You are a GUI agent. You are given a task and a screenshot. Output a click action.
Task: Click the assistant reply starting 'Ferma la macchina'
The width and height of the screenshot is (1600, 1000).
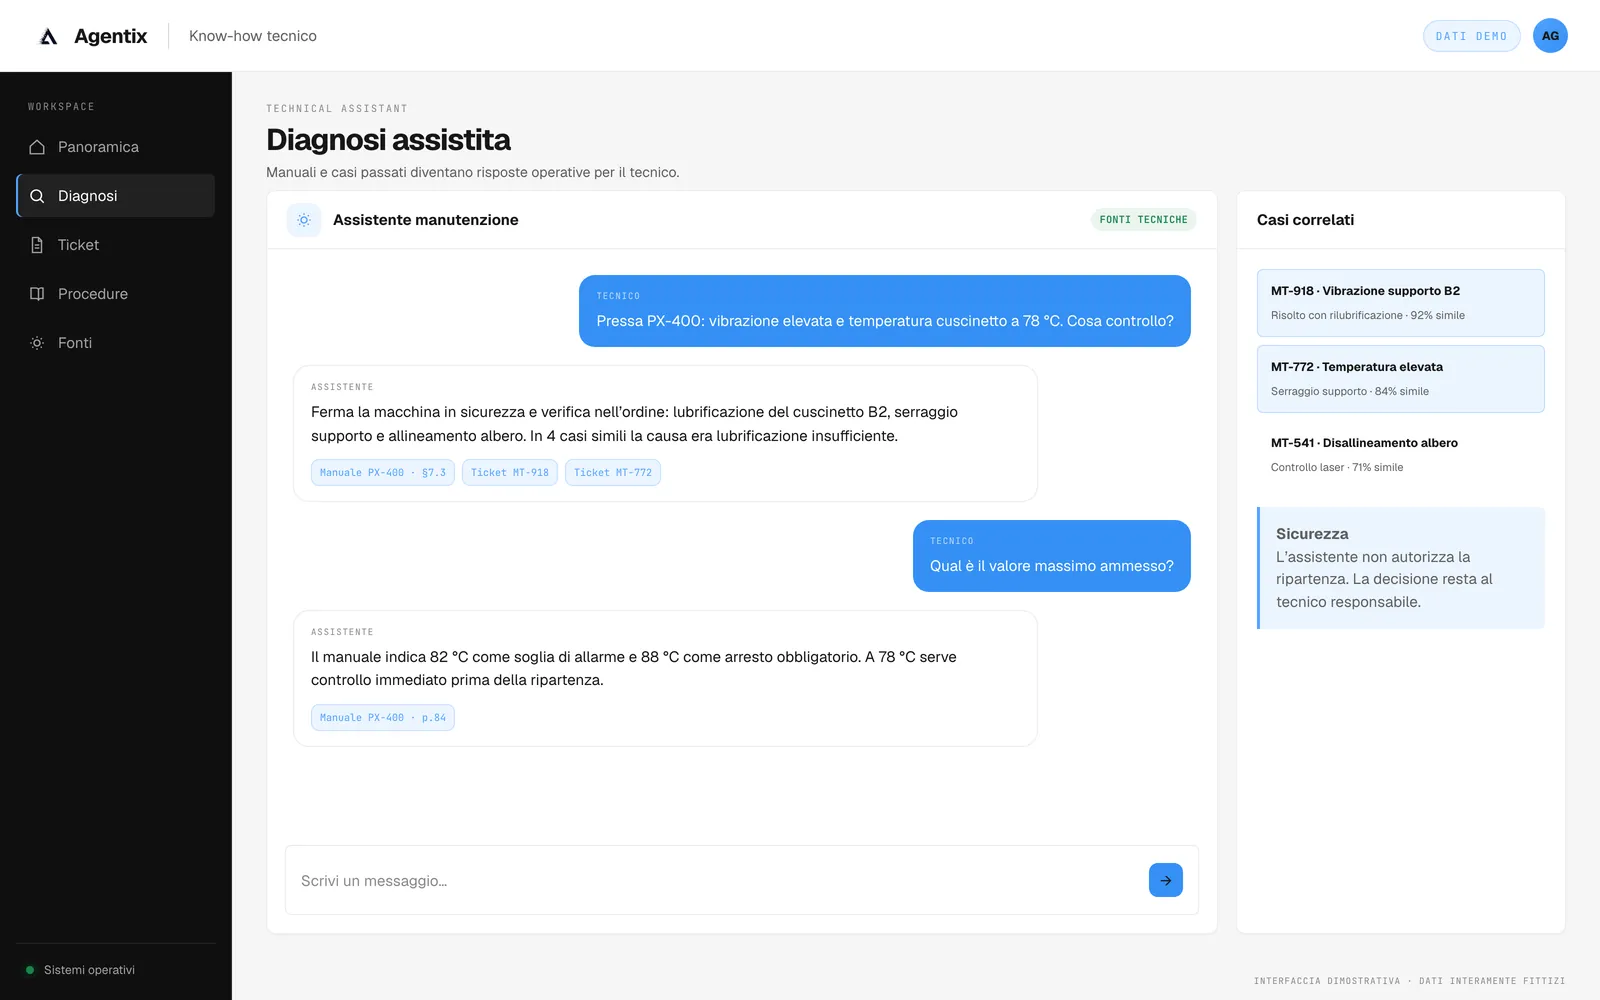point(665,433)
